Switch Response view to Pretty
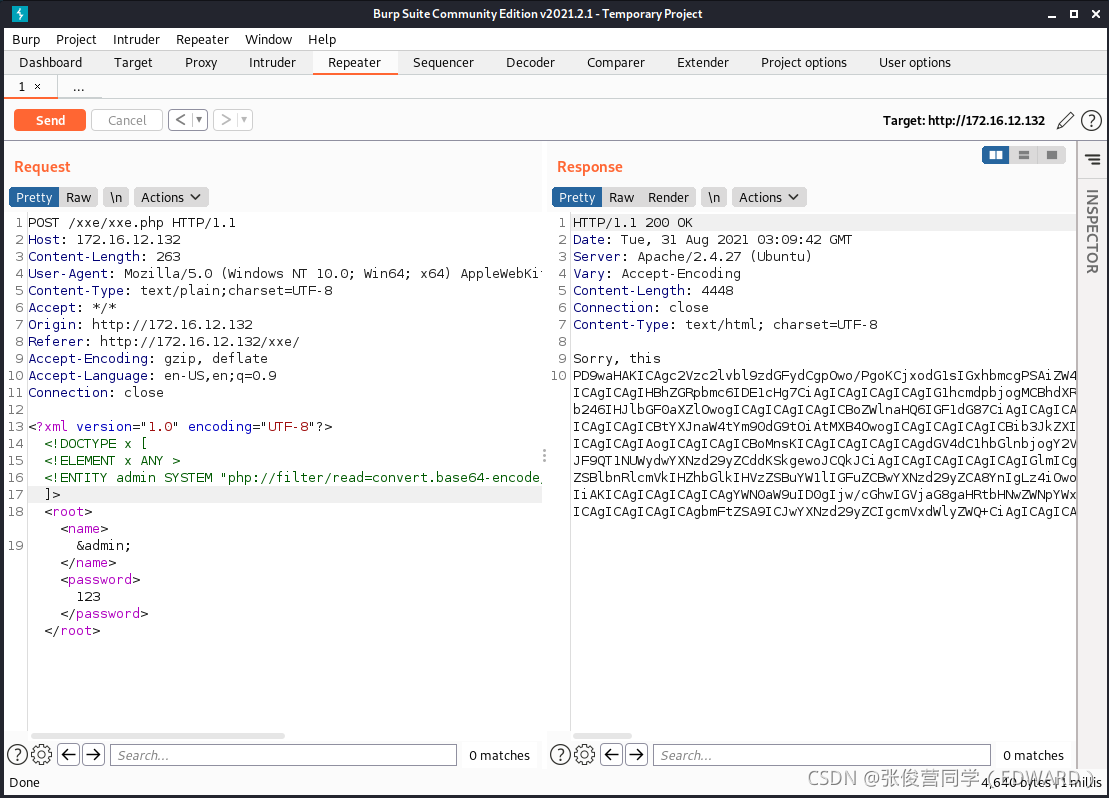 577,197
